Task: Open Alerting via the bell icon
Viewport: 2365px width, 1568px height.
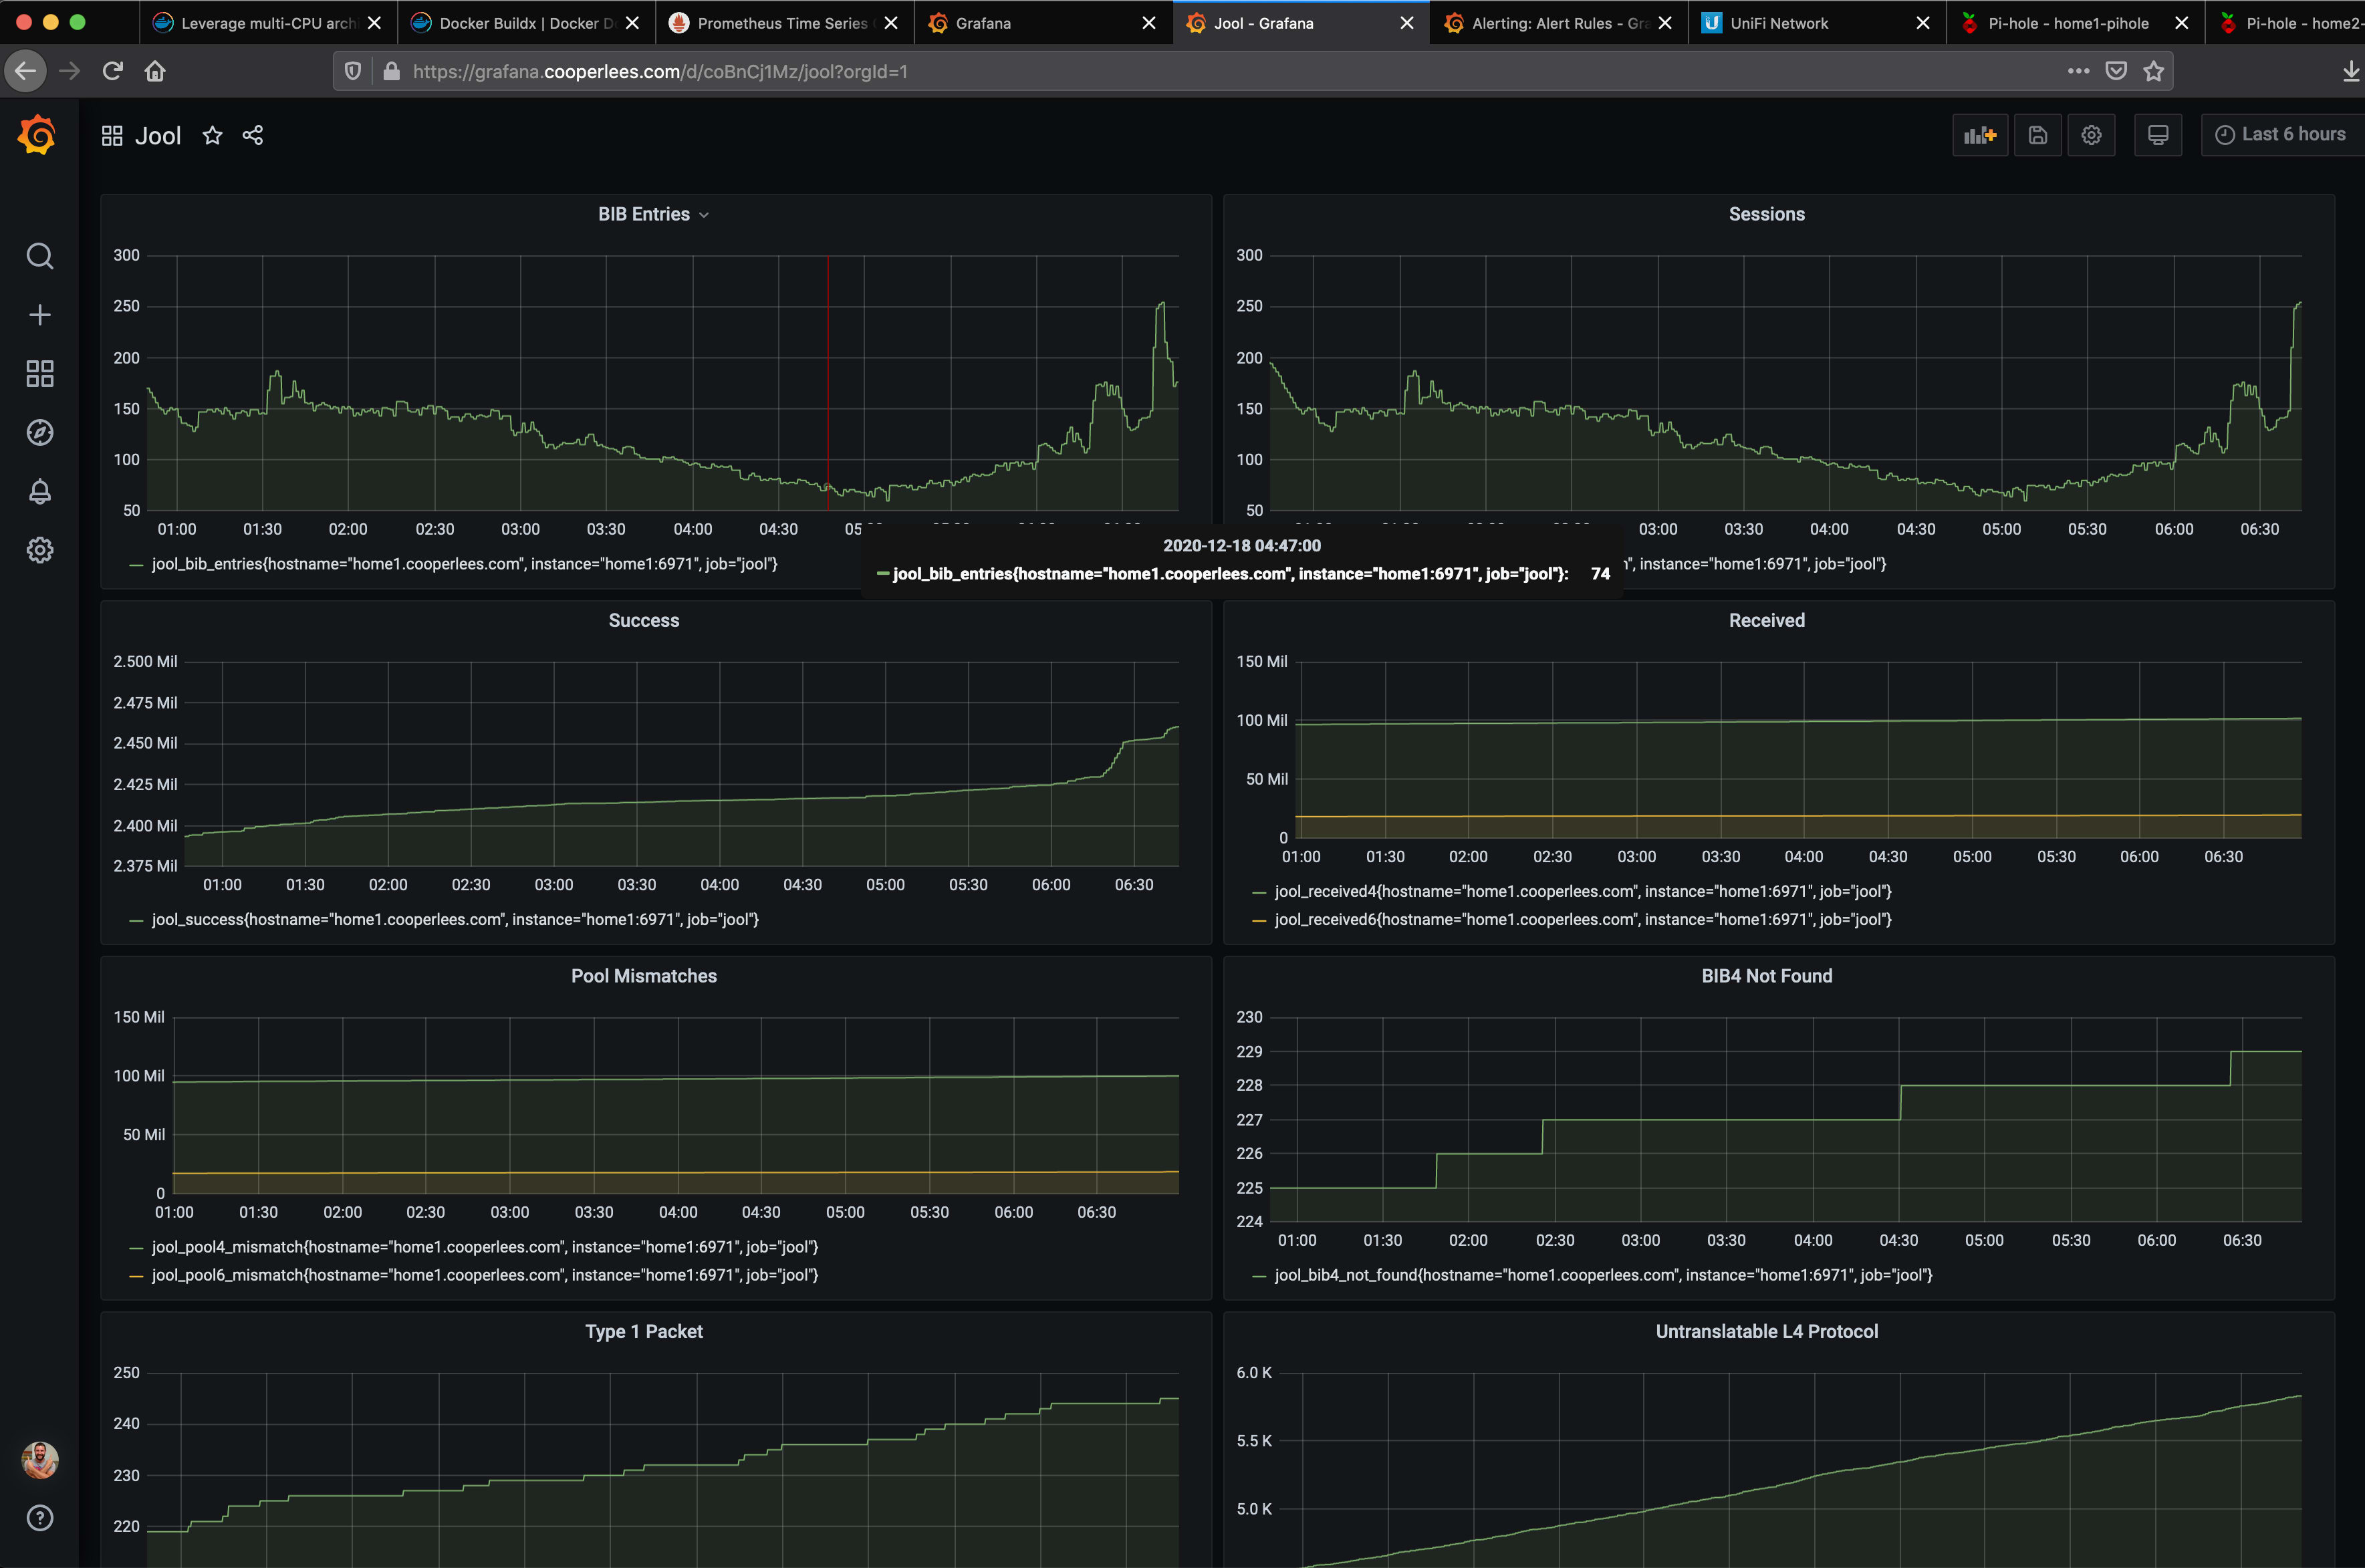Action: (x=39, y=491)
